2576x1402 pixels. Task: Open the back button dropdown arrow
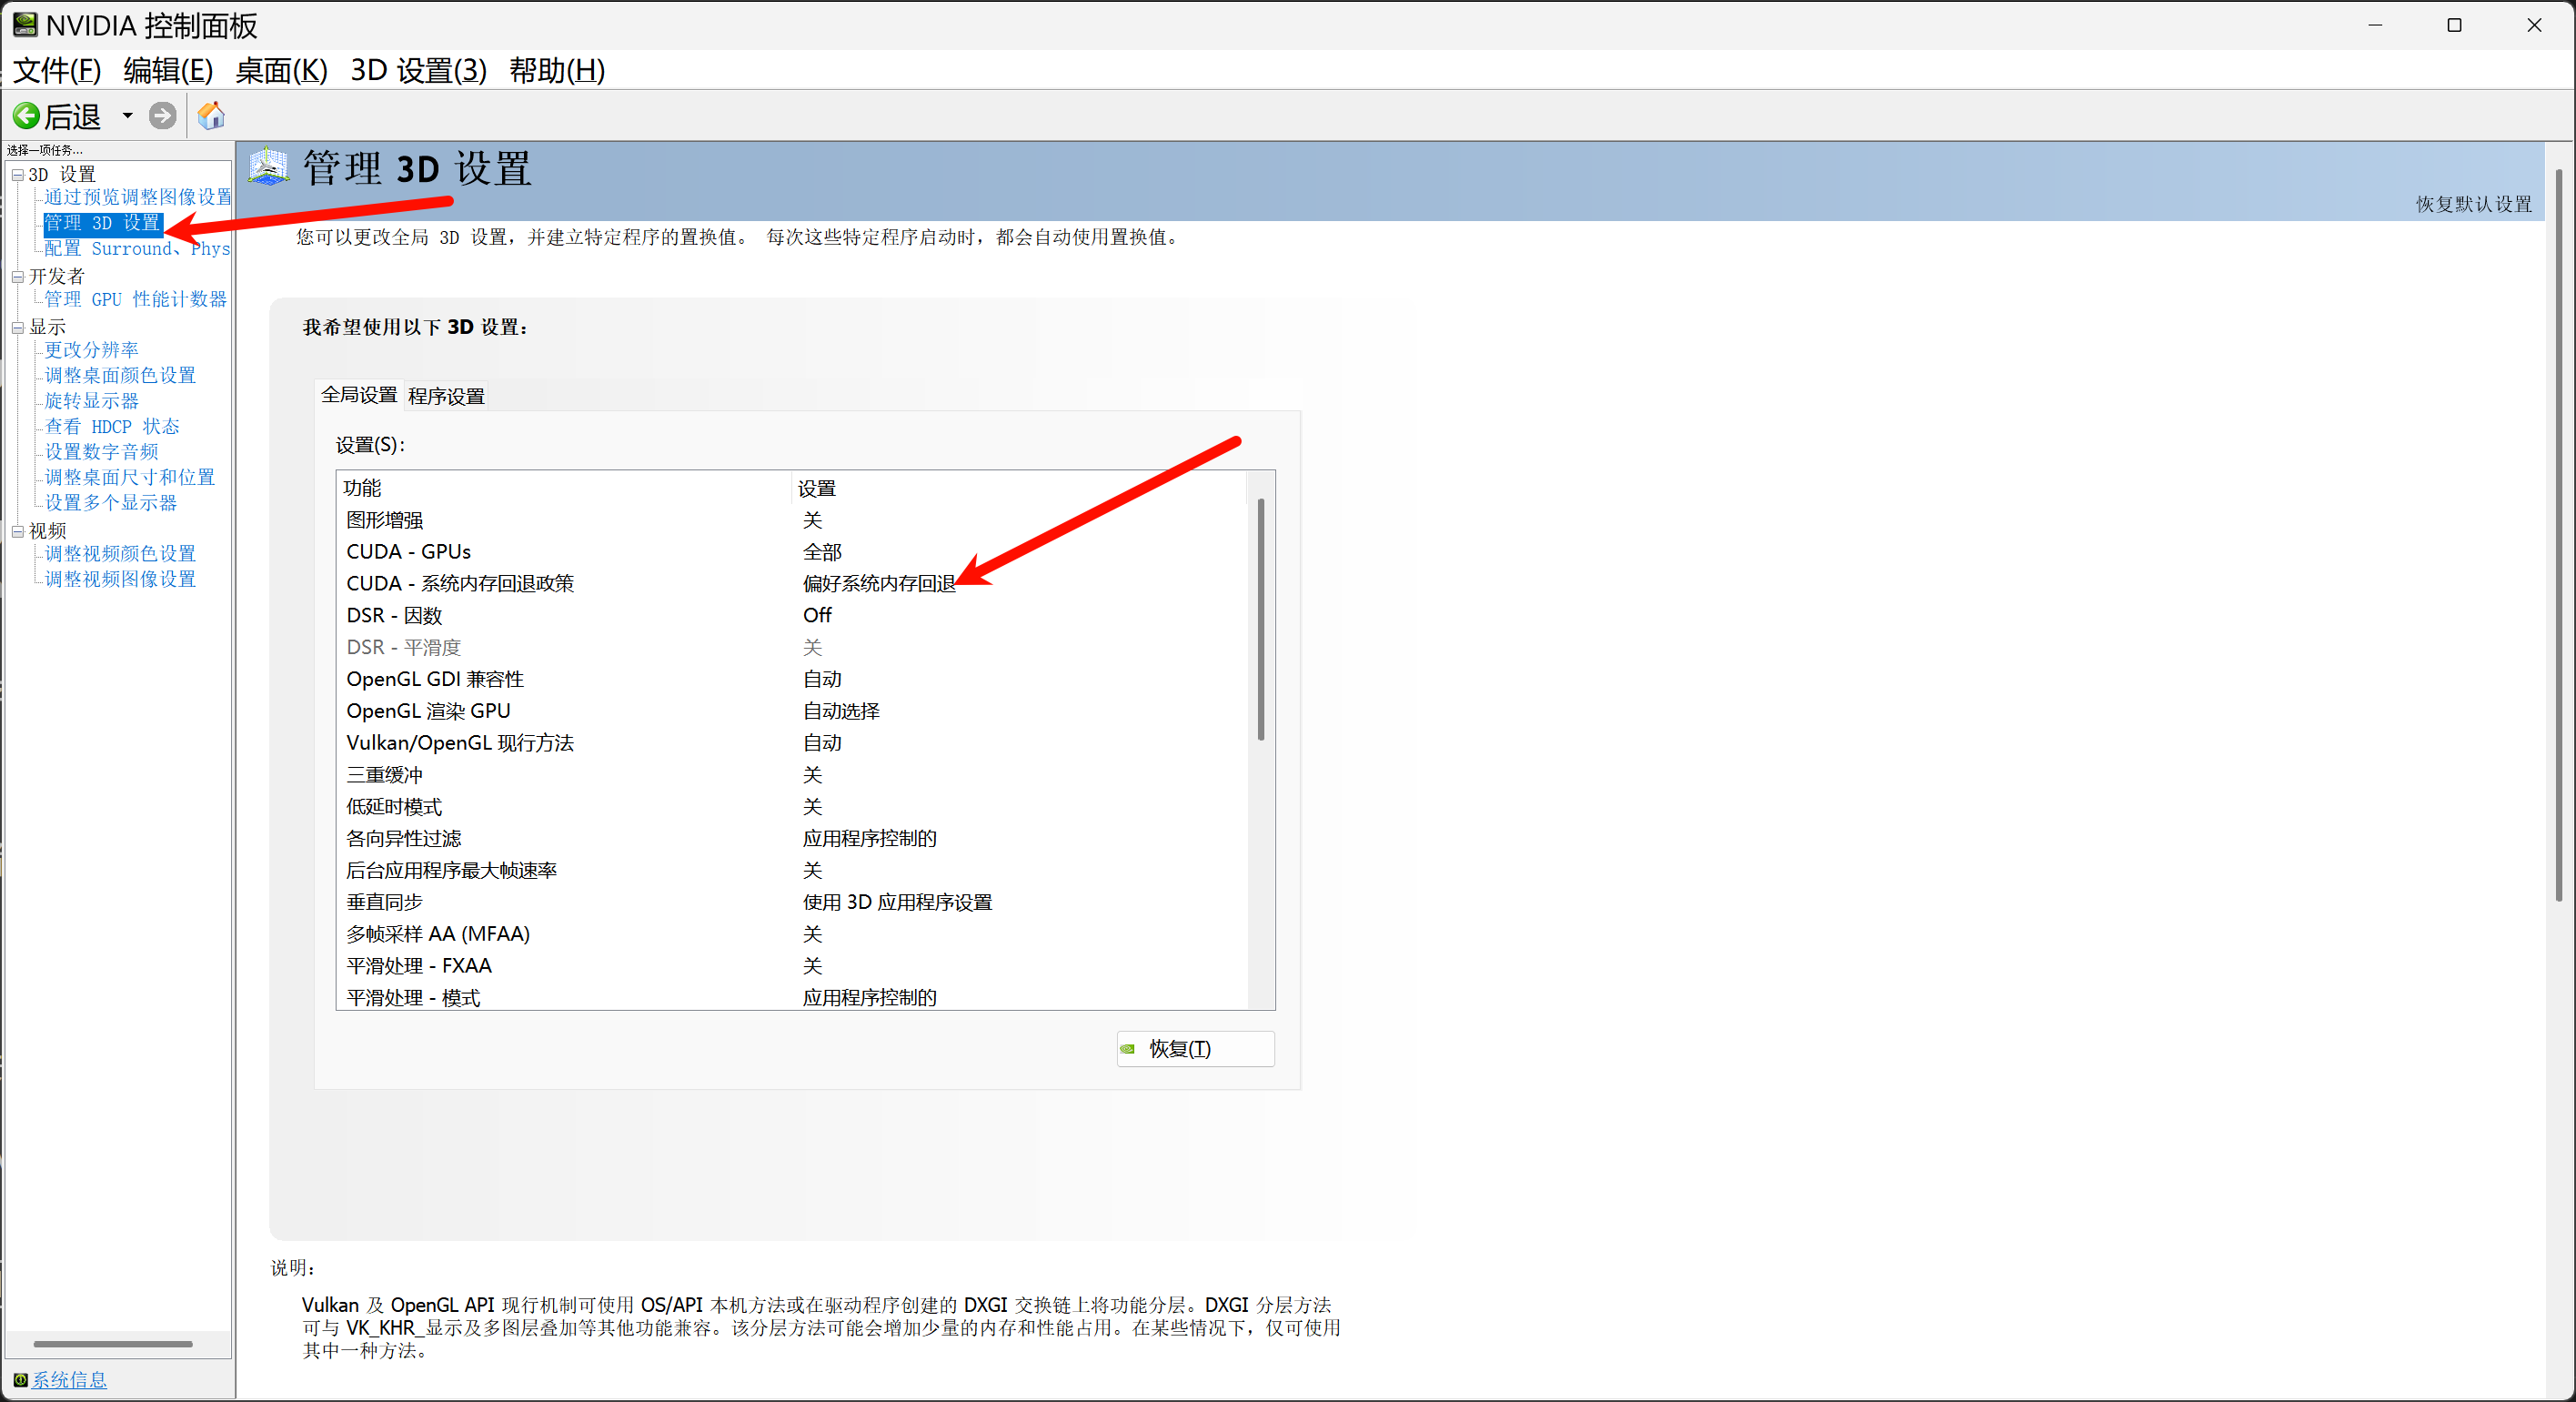coord(127,116)
